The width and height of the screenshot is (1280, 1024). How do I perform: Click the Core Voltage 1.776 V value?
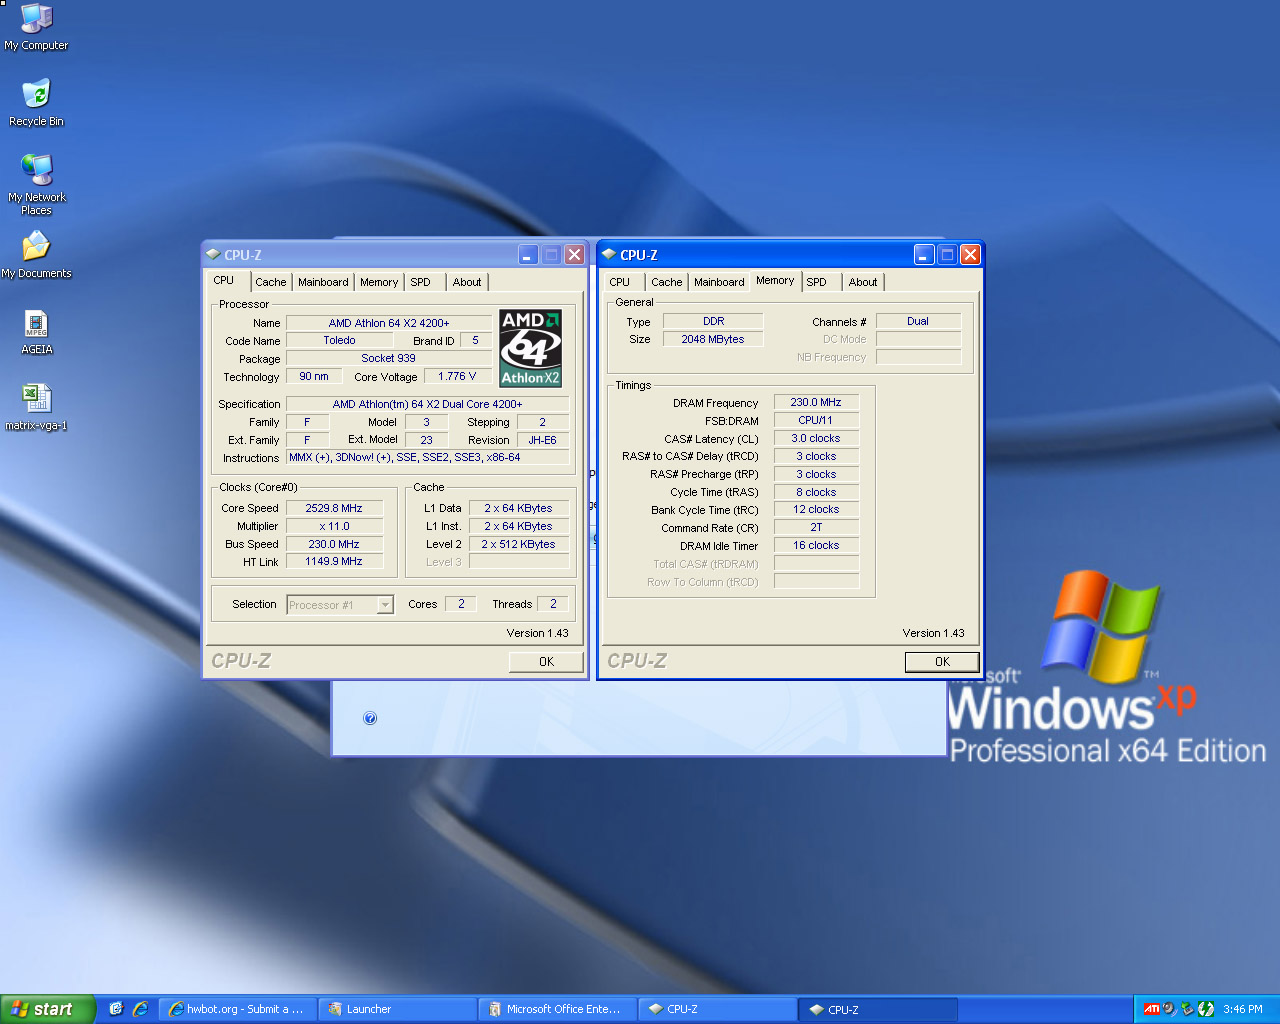click(457, 376)
